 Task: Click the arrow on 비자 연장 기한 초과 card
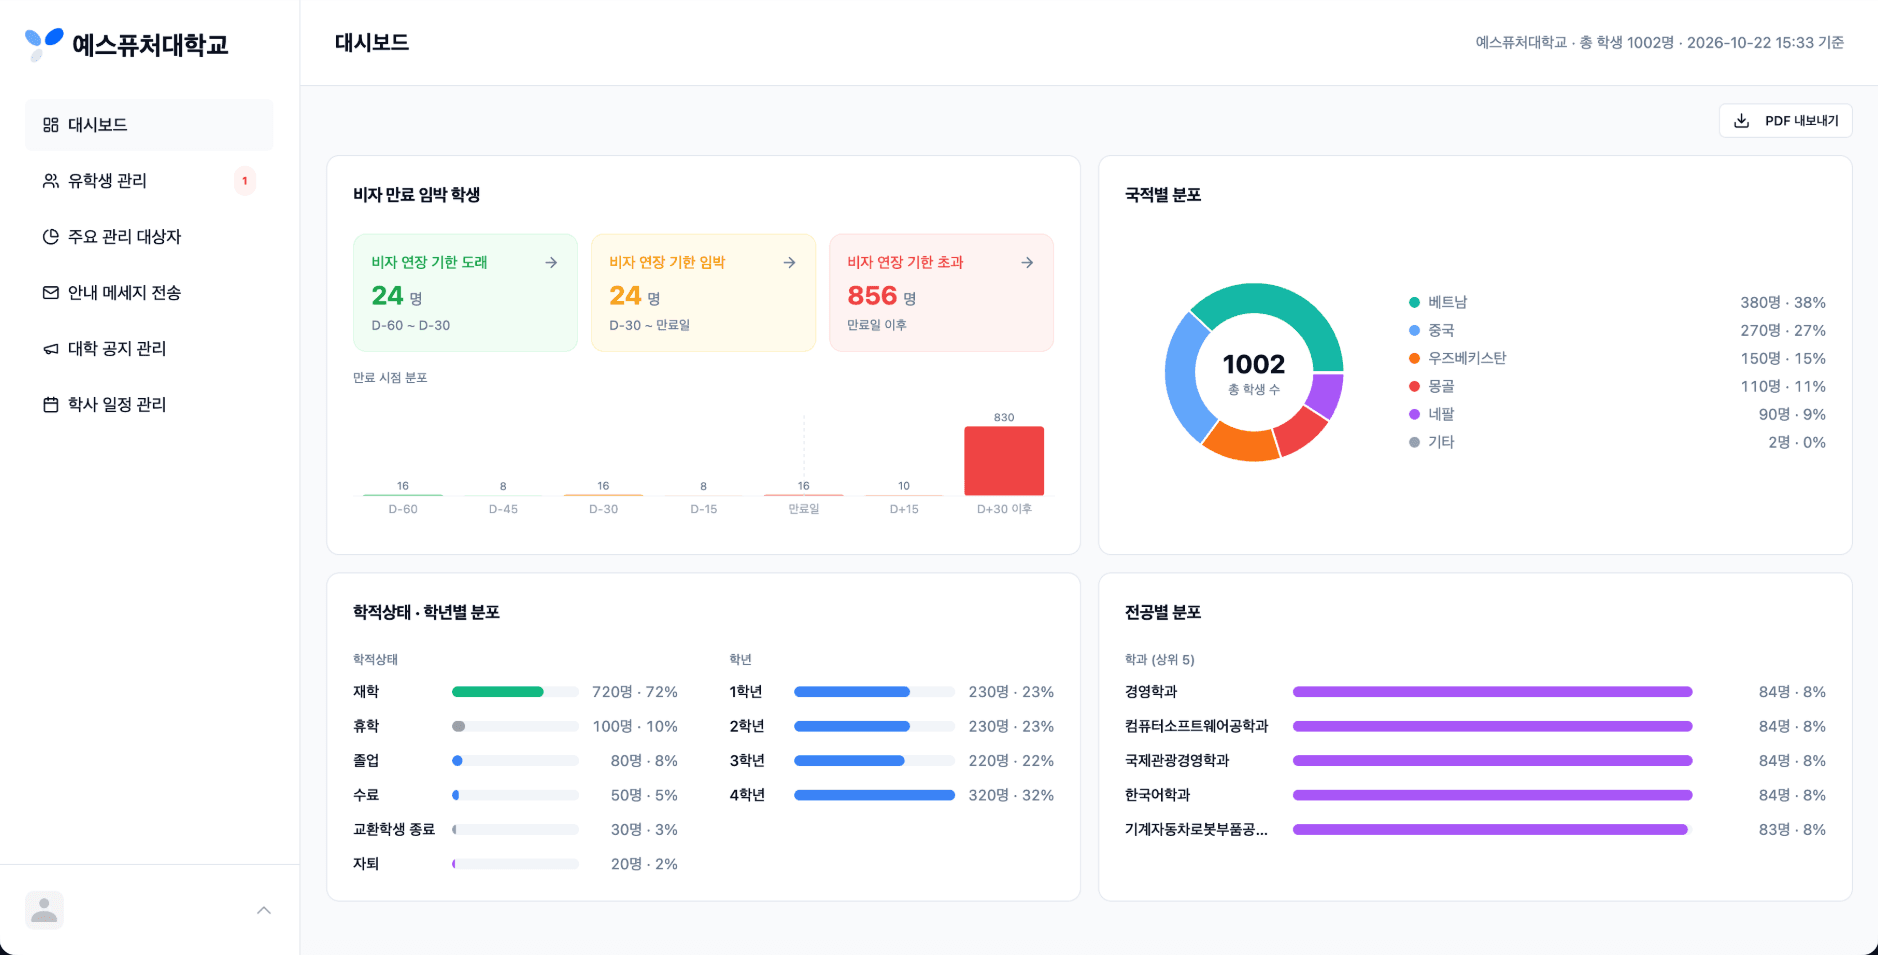1027,262
